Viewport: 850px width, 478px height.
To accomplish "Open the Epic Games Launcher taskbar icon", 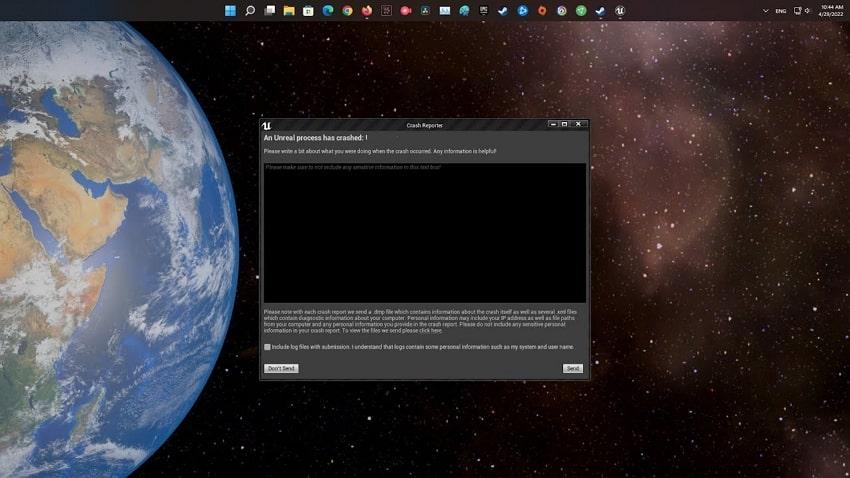I will tap(484, 11).
